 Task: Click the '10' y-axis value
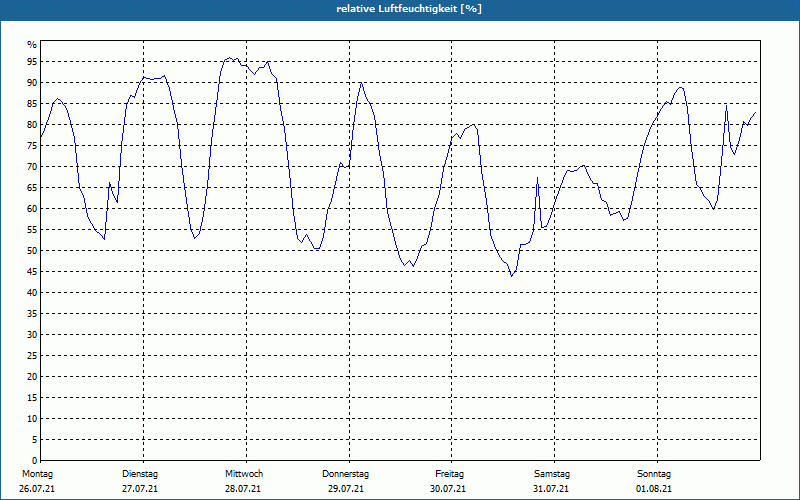[32, 419]
